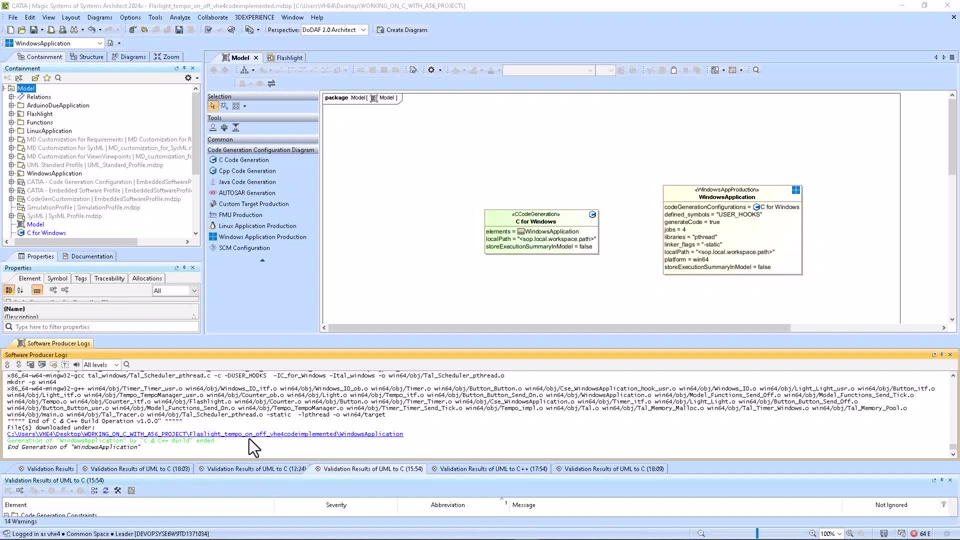
Task: Open the File menu
Action: pos(13,18)
